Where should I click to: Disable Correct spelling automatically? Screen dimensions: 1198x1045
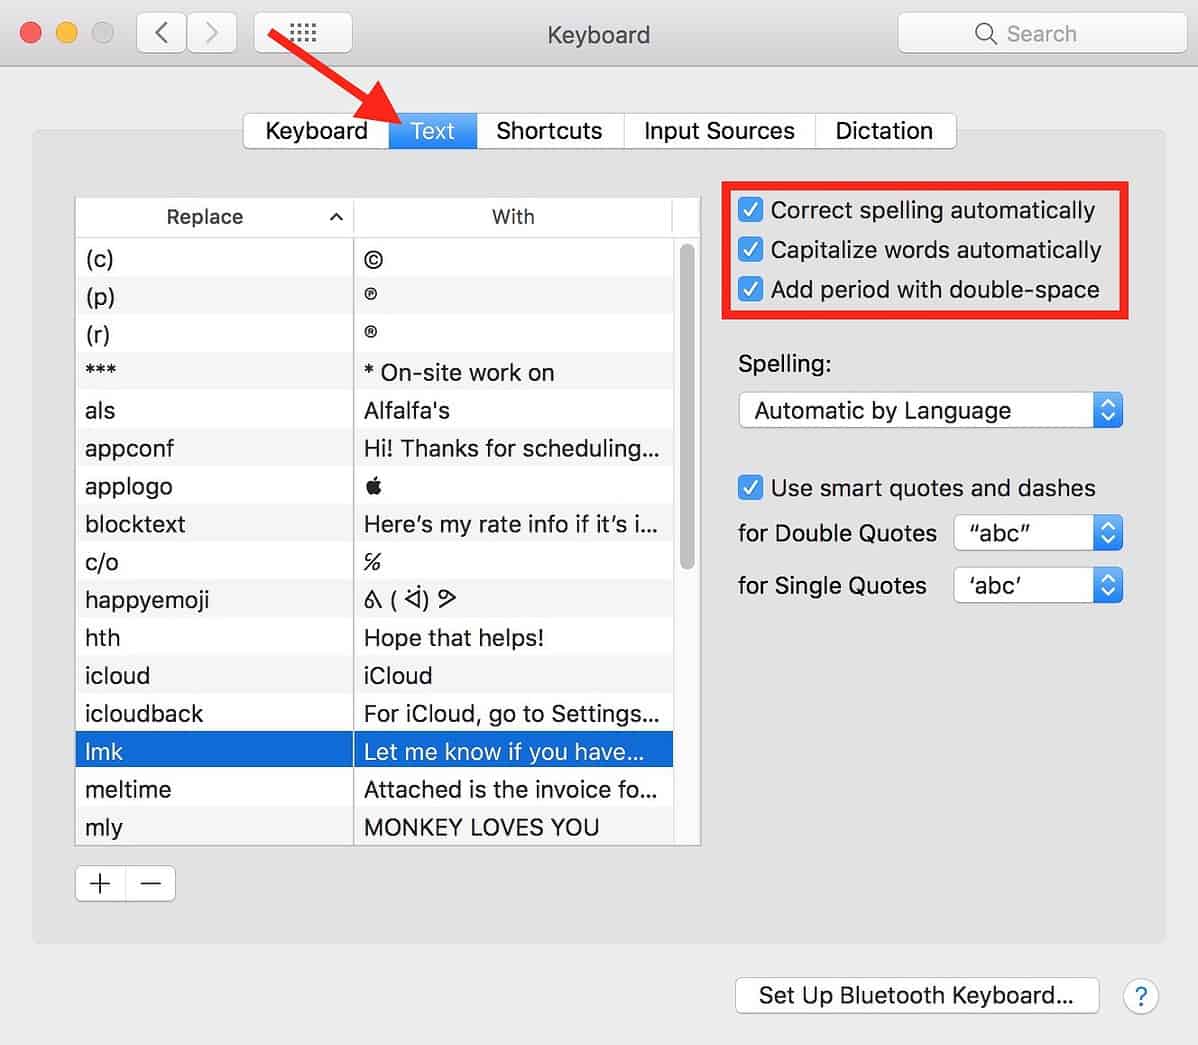[751, 210]
